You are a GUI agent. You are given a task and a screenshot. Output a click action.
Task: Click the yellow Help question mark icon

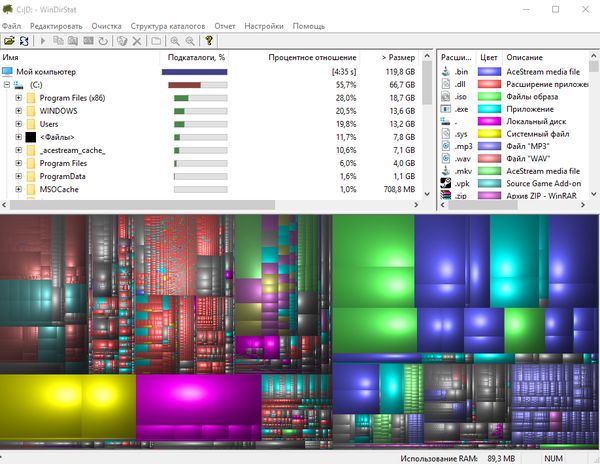pyautogui.click(x=209, y=41)
